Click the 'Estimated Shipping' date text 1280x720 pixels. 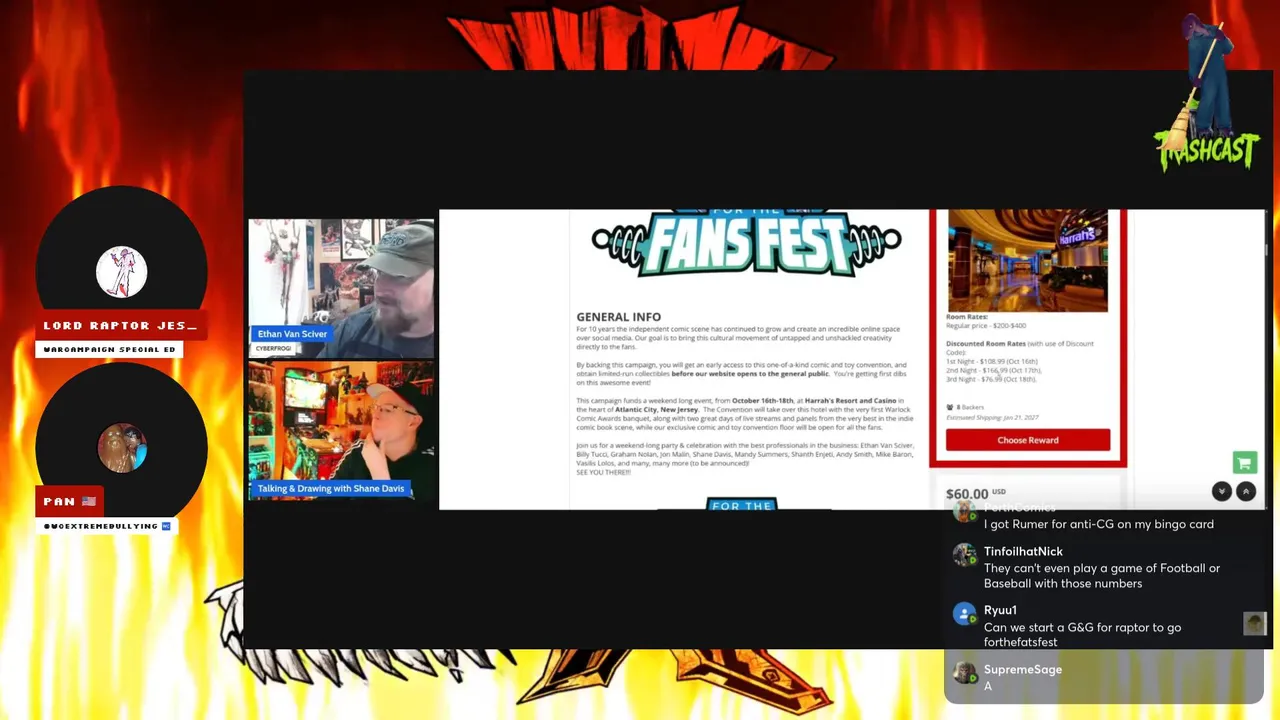click(x=993, y=417)
